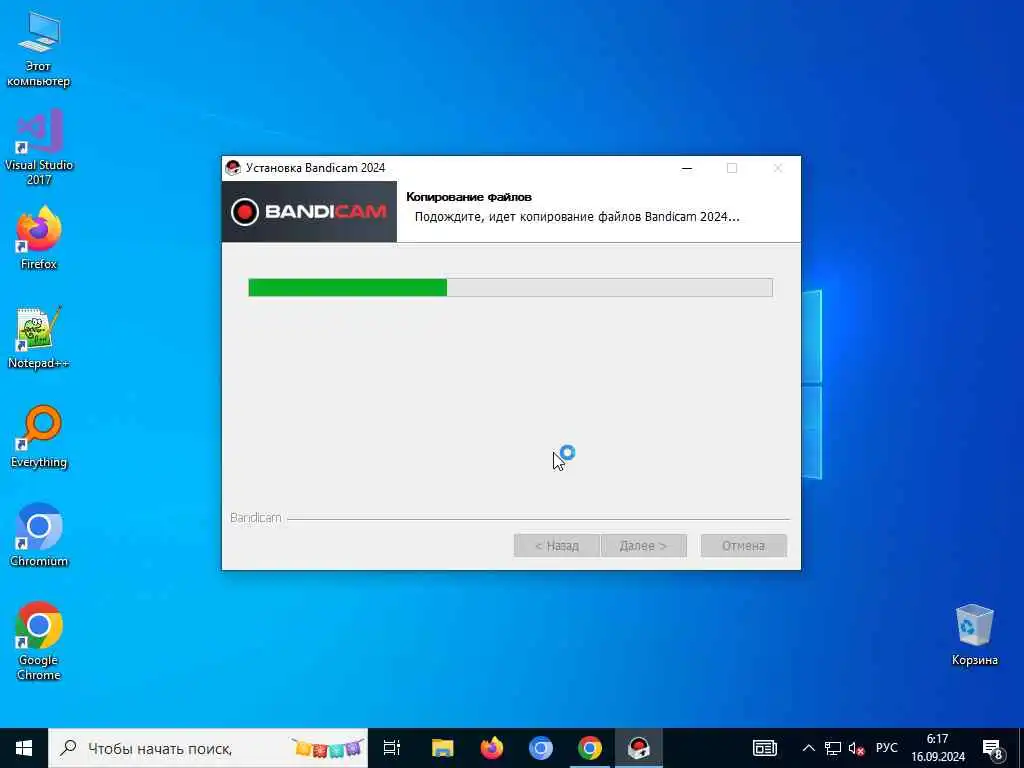The height and width of the screenshot is (768, 1024).
Task: Open the clock and date flyout
Action: (x=938, y=748)
